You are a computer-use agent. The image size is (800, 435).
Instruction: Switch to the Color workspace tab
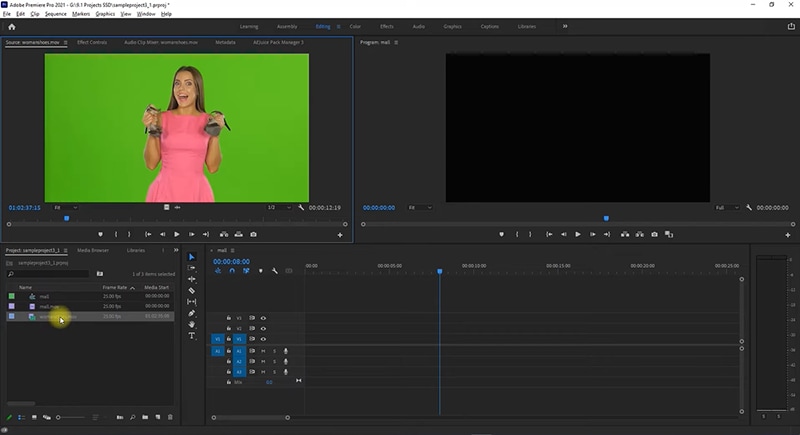coord(355,27)
